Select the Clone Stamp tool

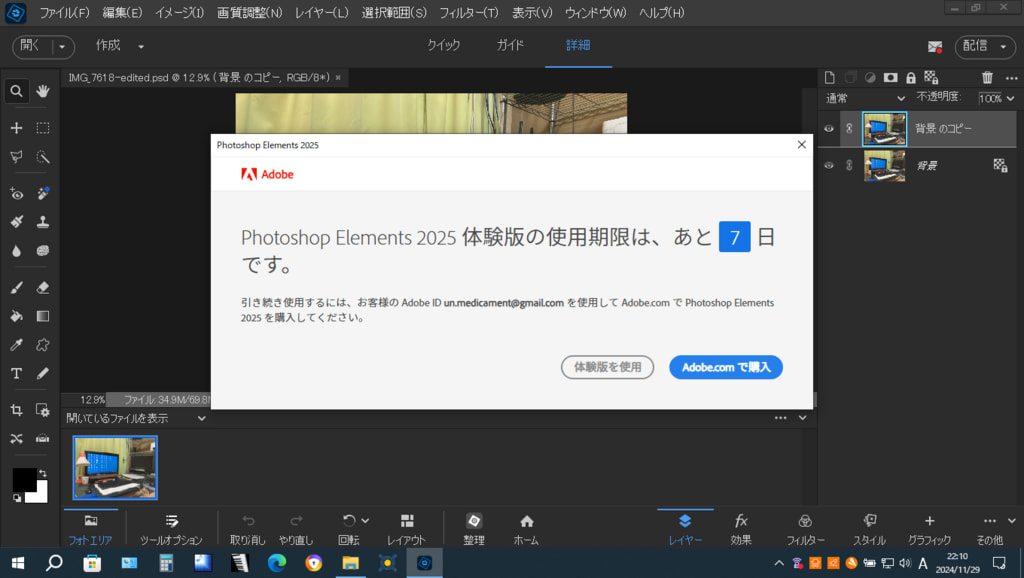(x=43, y=222)
